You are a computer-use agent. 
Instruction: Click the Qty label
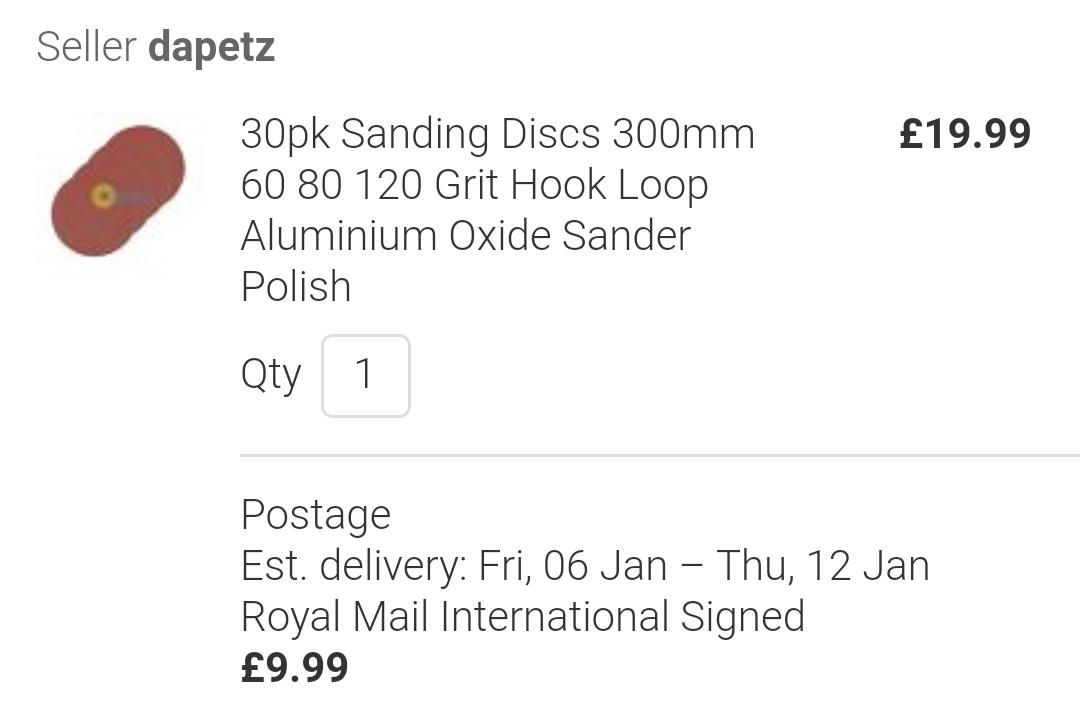271,376
